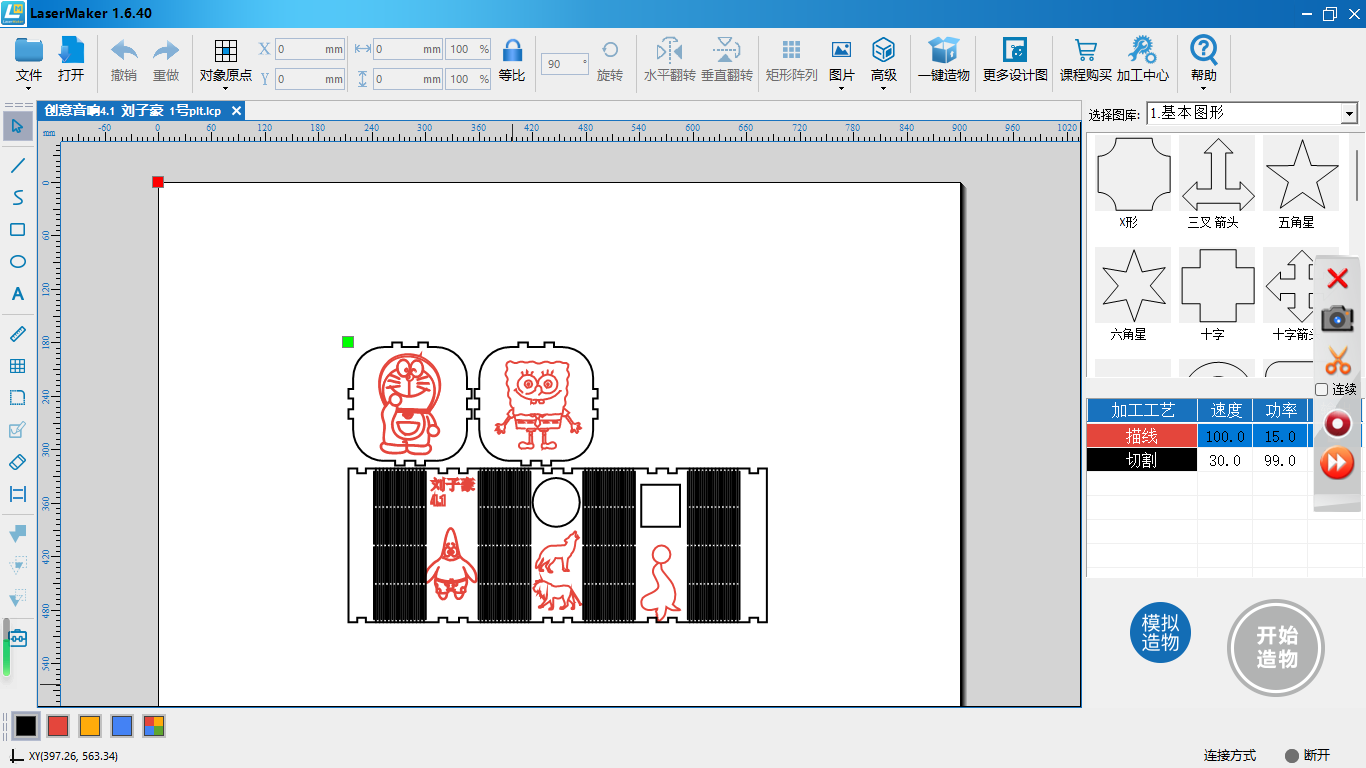
Task: Click the Y position input field
Action: point(310,78)
